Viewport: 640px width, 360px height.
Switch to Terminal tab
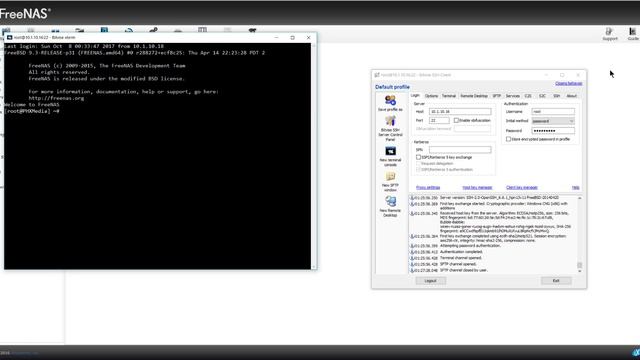point(449,96)
